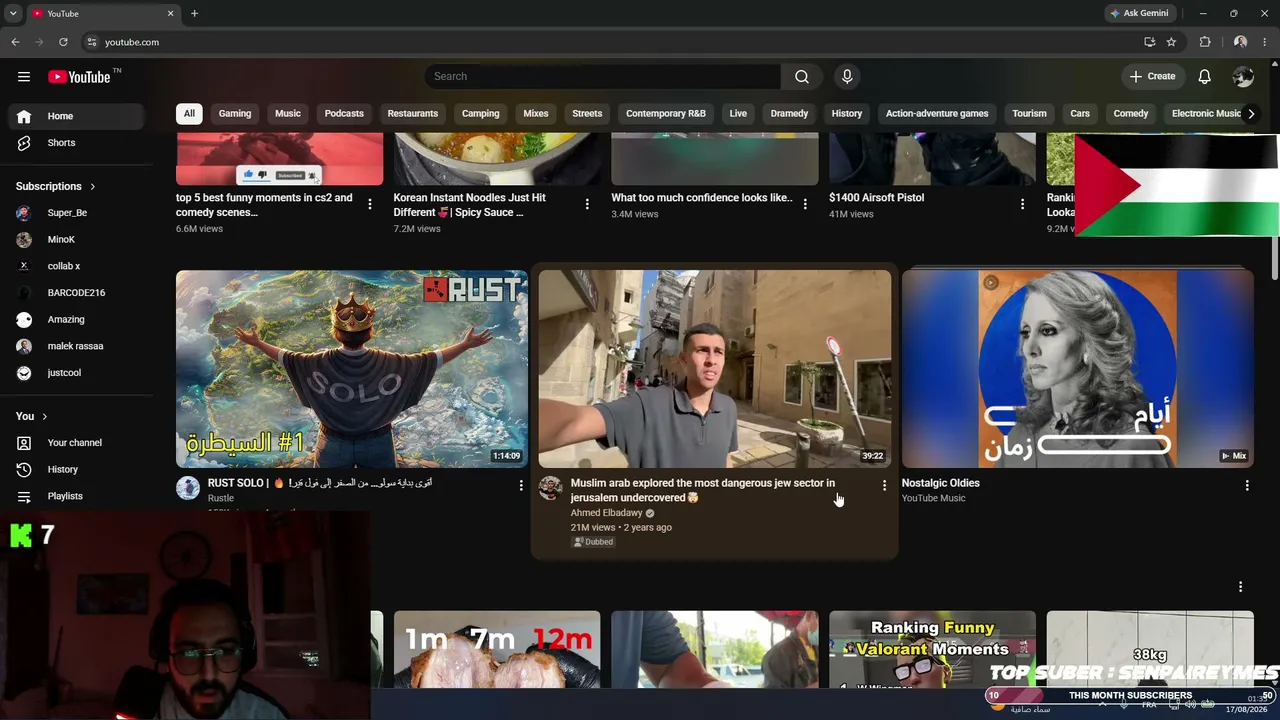Image resolution: width=1280 pixels, height=720 pixels.
Task: Select the Comedy filter chip
Action: (1131, 114)
